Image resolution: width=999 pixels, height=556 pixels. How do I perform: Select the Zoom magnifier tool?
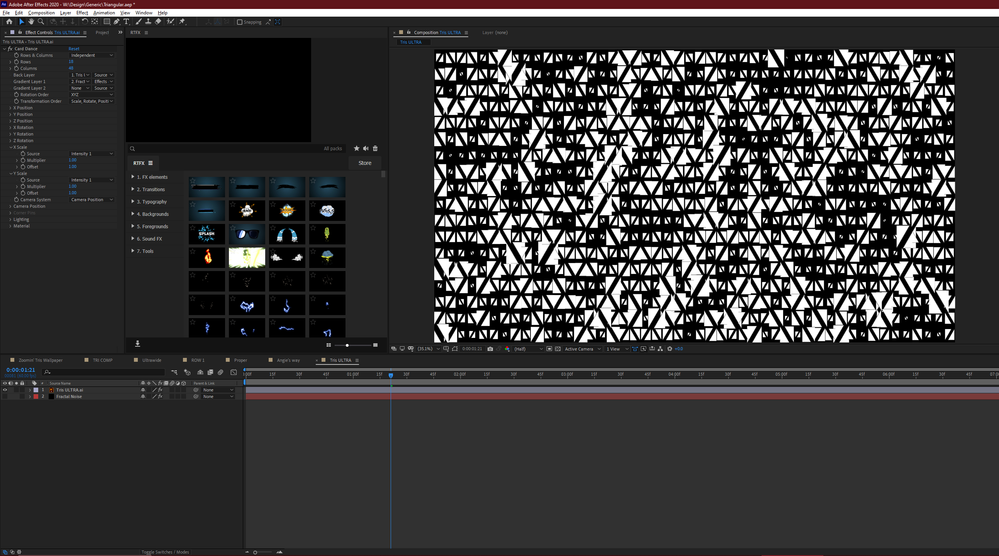pos(41,22)
